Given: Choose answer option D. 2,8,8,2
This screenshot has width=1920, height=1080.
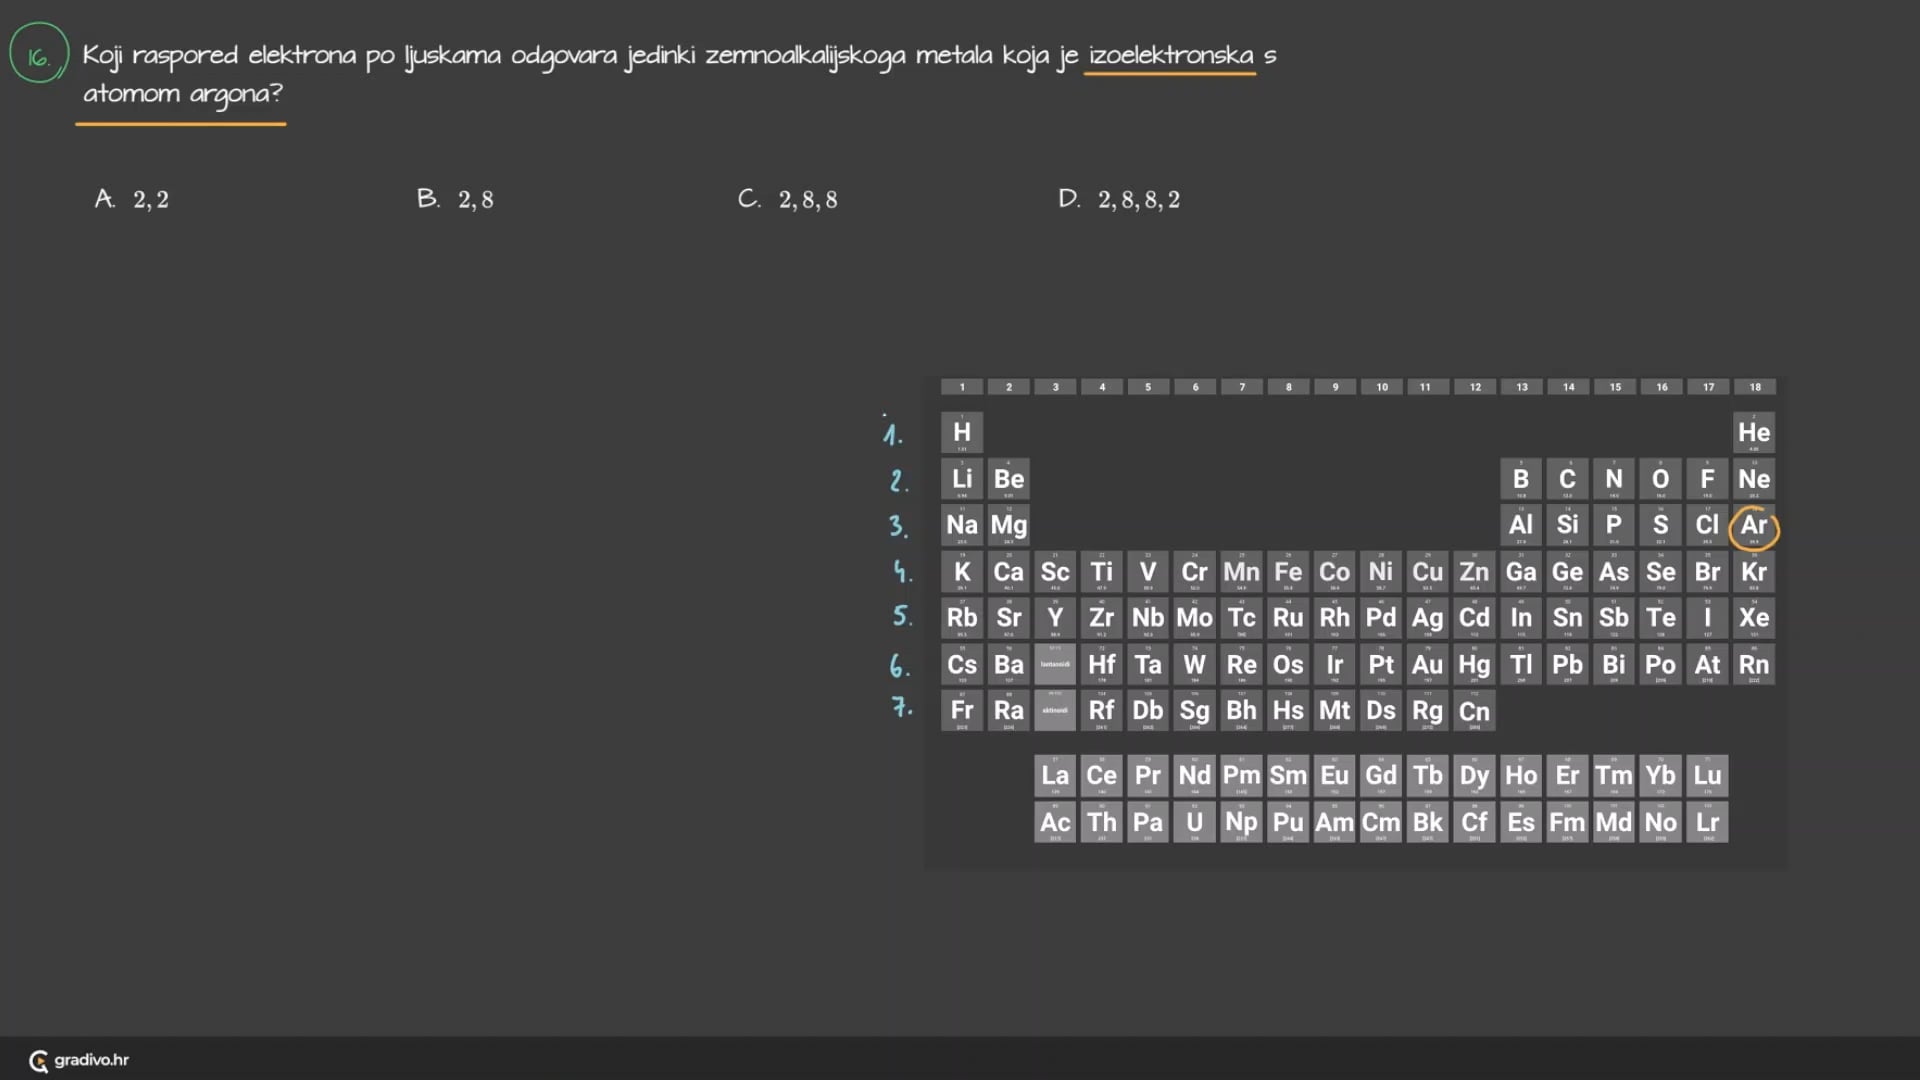Looking at the screenshot, I should click(x=1119, y=199).
